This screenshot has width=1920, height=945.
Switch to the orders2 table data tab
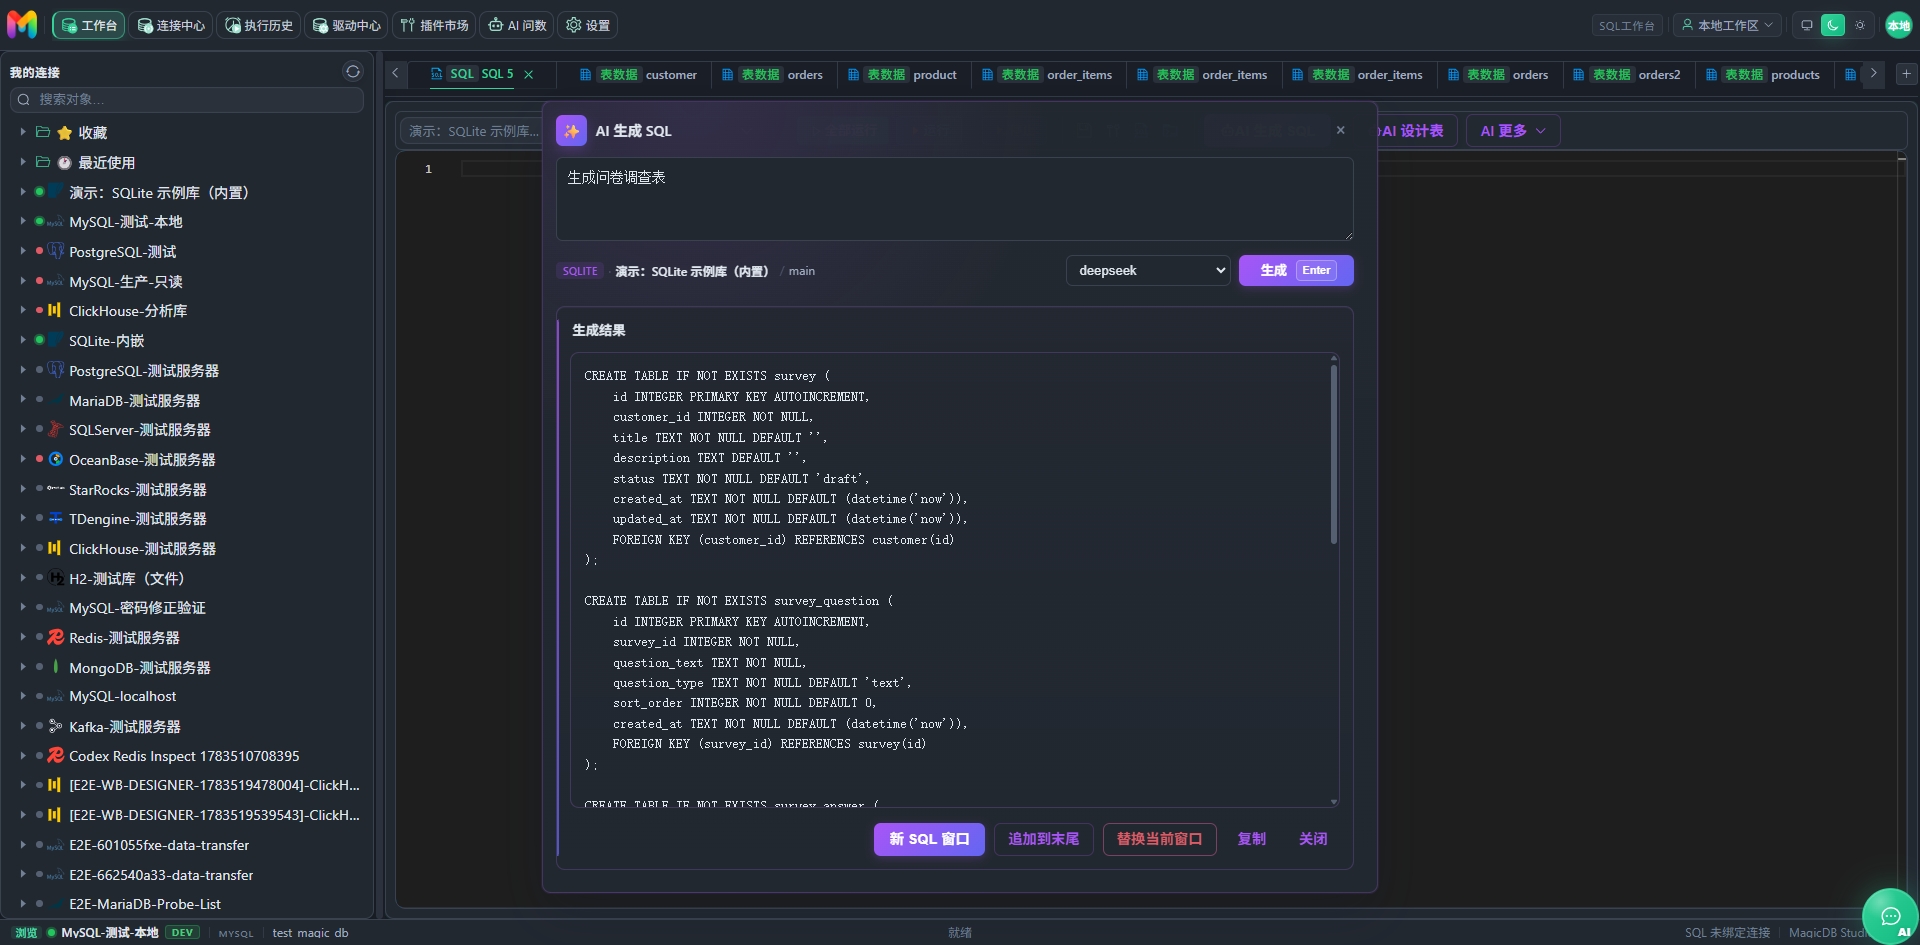click(1627, 74)
